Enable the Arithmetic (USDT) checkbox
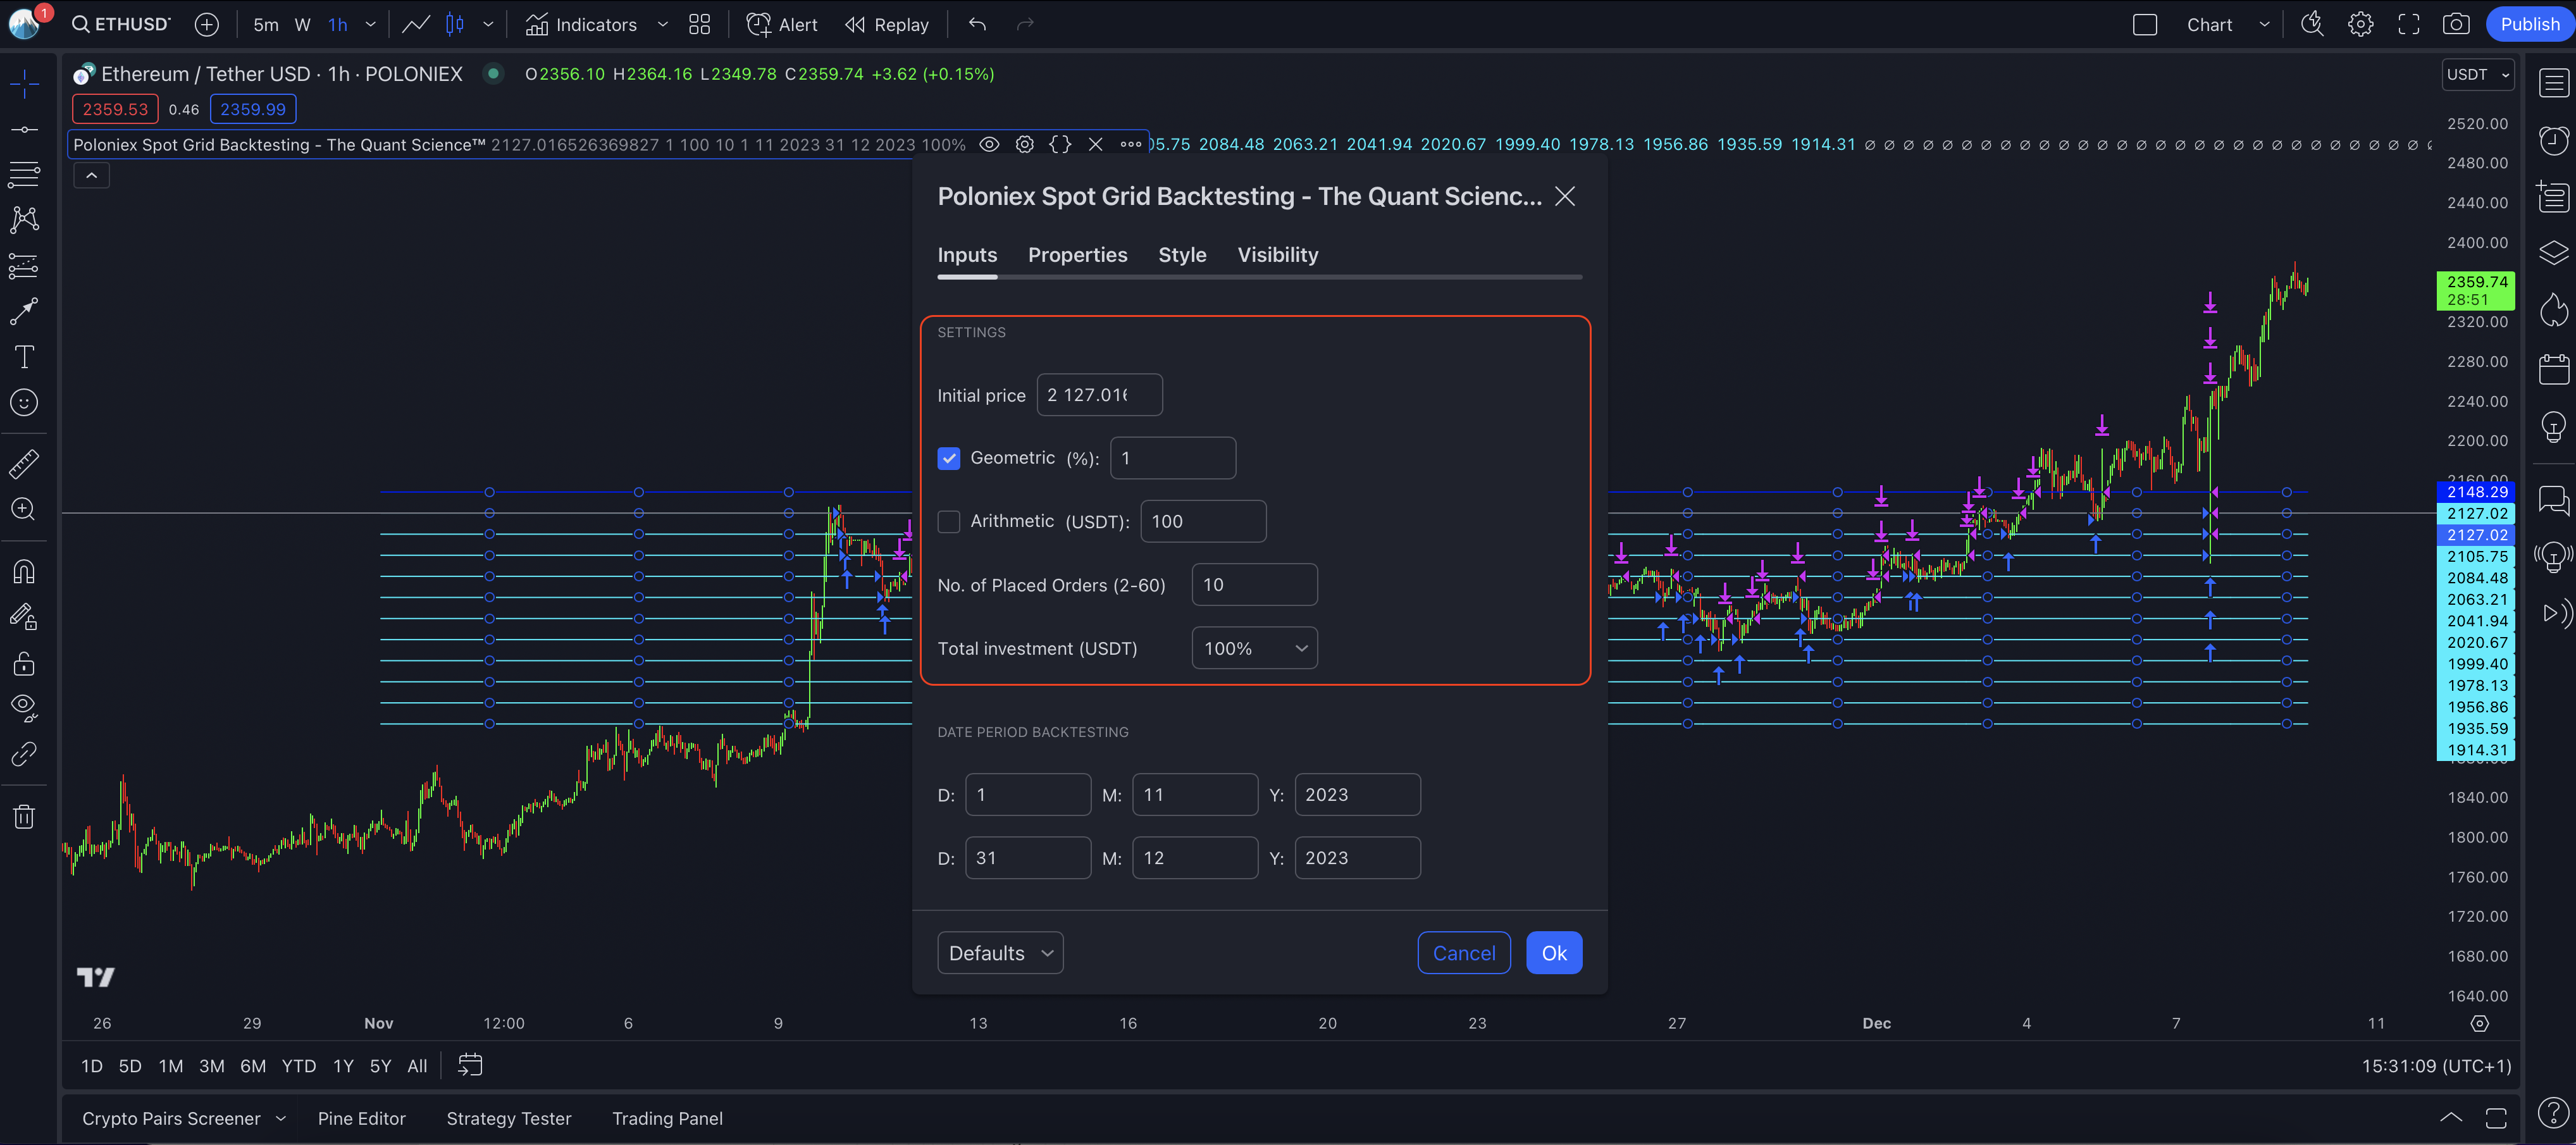The width and height of the screenshot is (2576, 1145). click(949, 521)
